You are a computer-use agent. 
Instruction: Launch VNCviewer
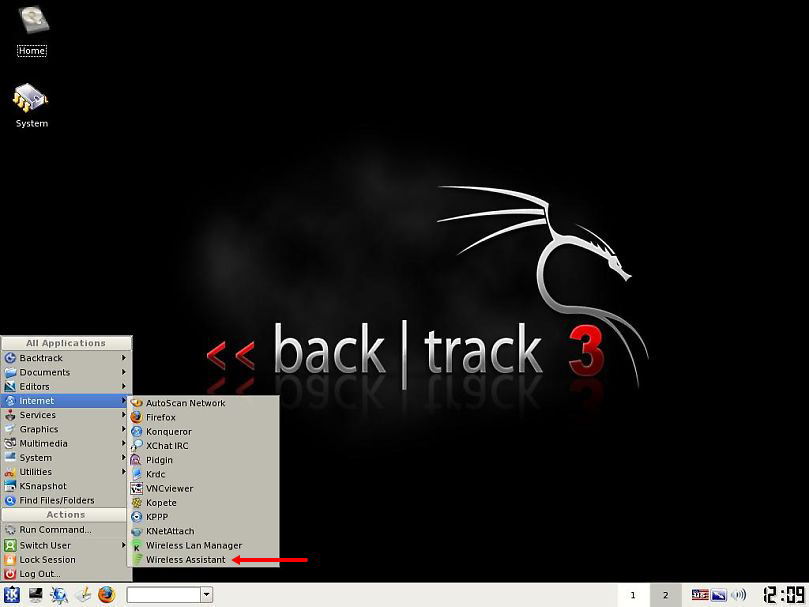pyautogui.click(x=203, y=488)
